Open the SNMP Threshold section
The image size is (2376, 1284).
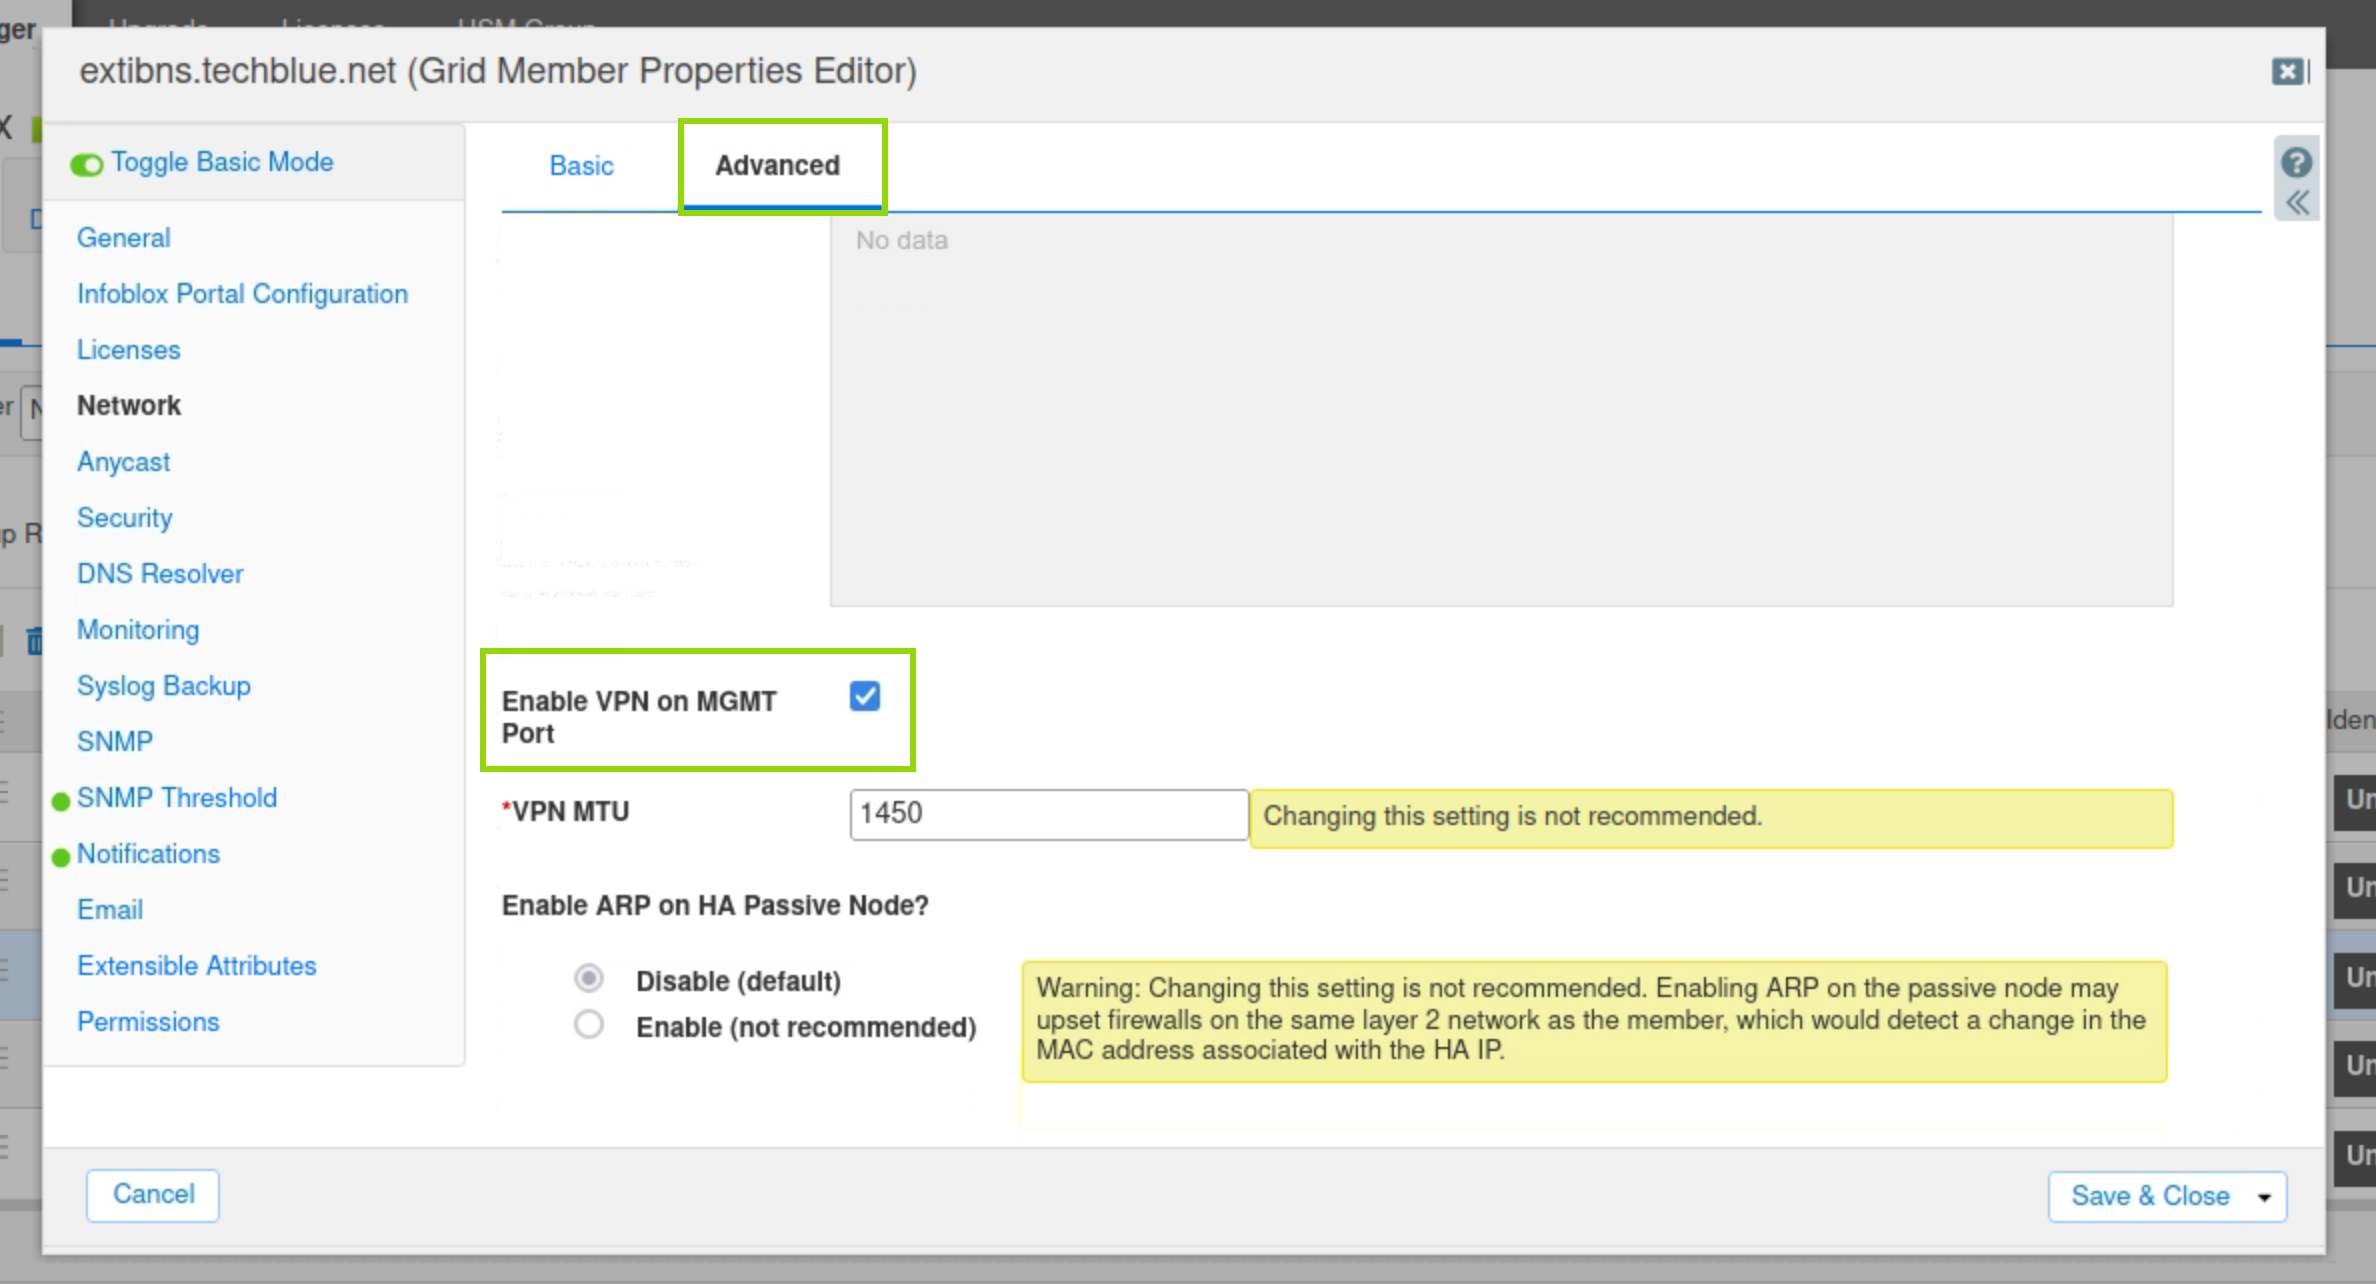[x=176, y=798]
